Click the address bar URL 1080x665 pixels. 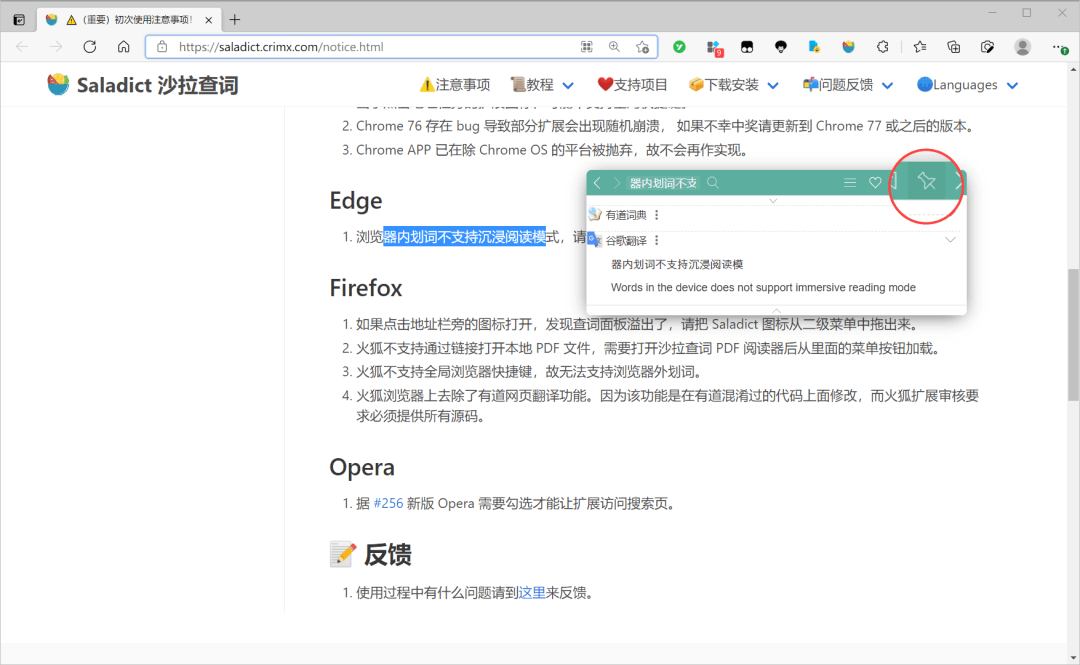click(x=281, y=47)
